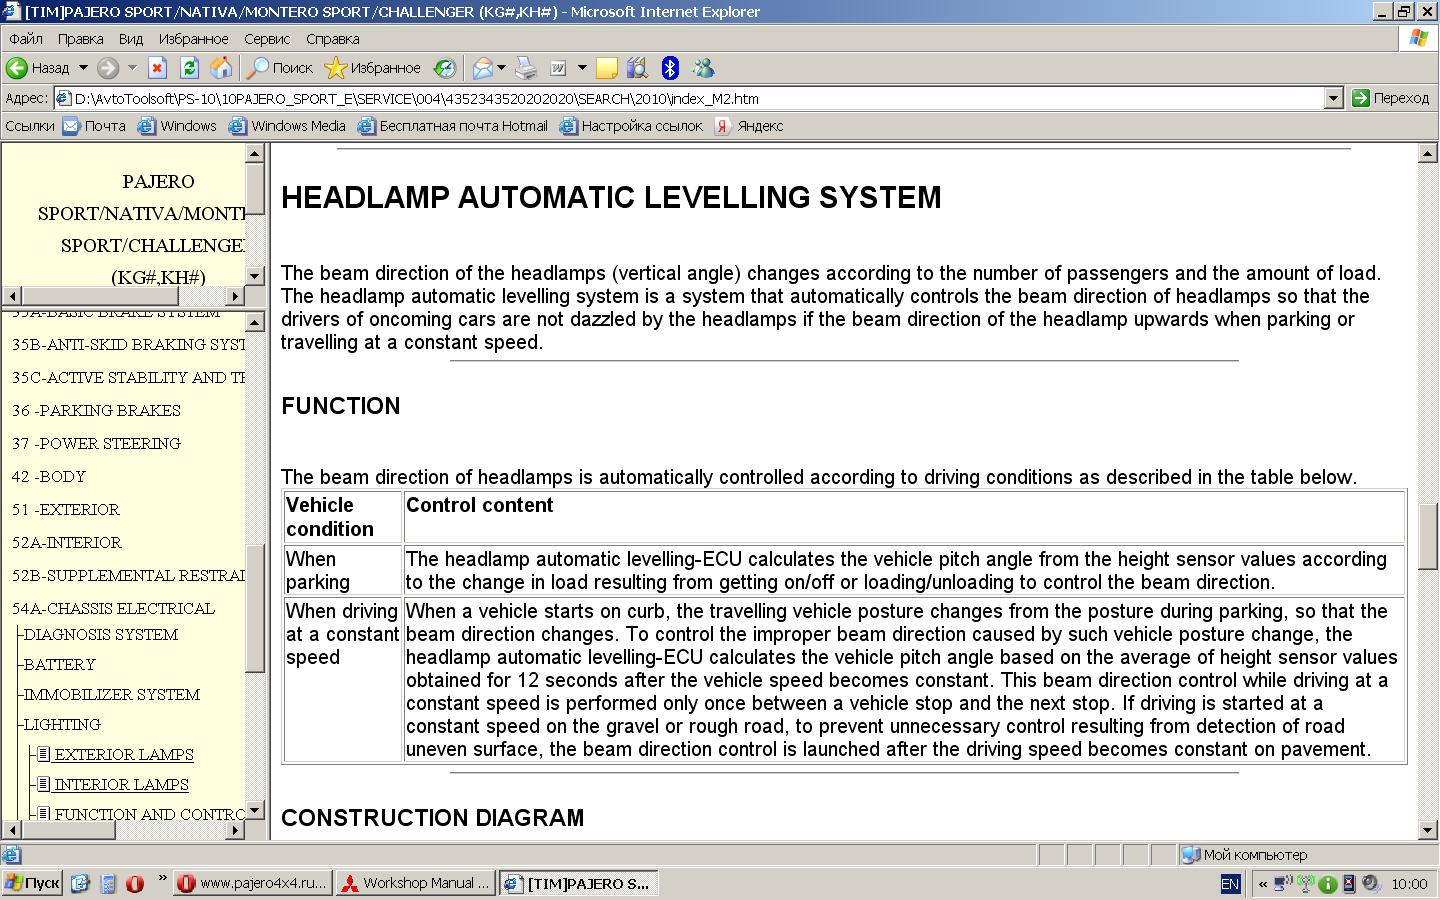The height and width of the screenshot is (900, 1440).
Task: Click the Bluetooth toolbar icon
Action: 670,68
